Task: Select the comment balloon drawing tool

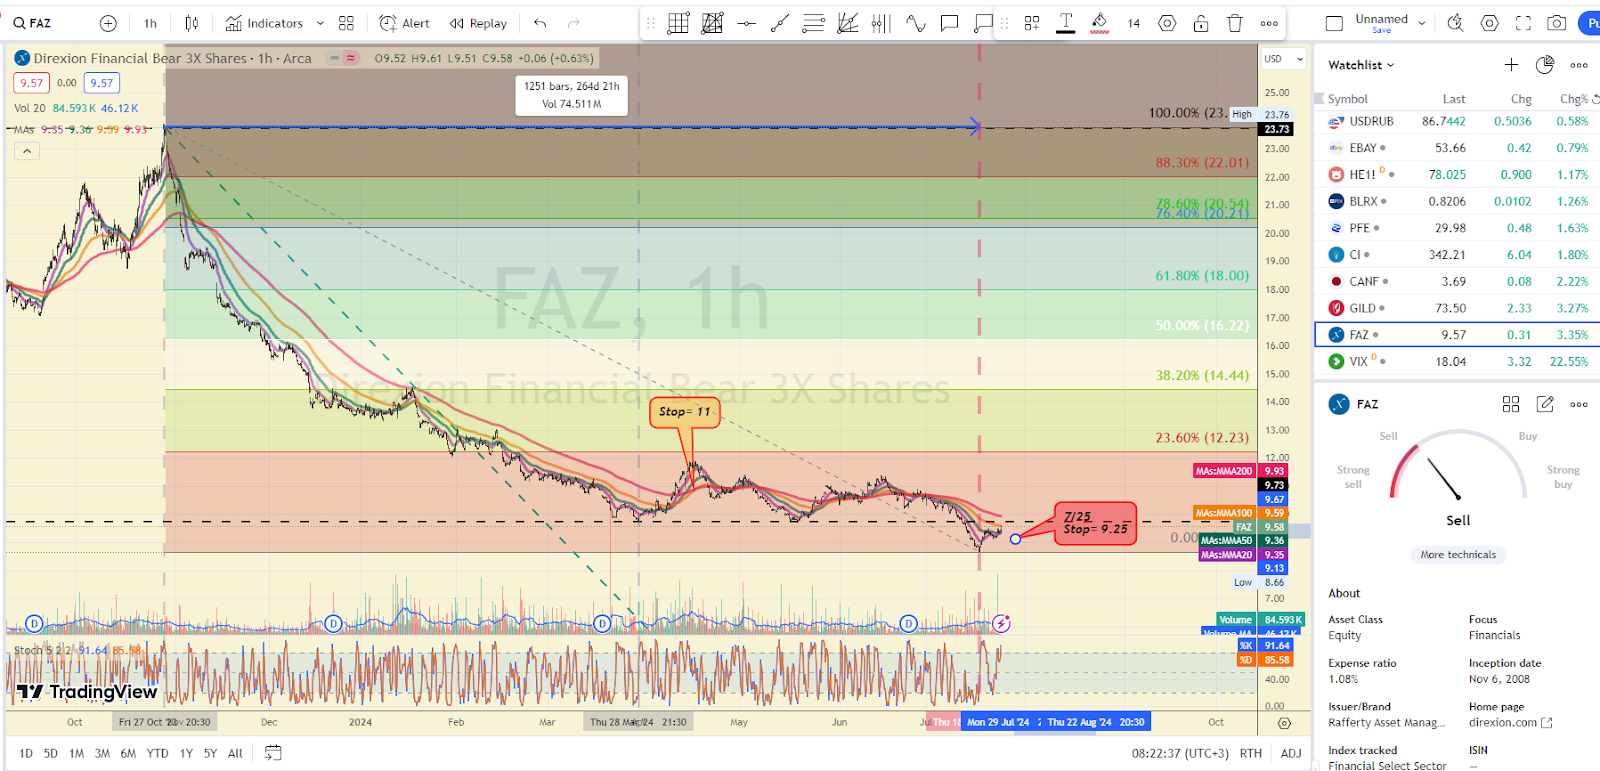Action: (x=950, y=23)
